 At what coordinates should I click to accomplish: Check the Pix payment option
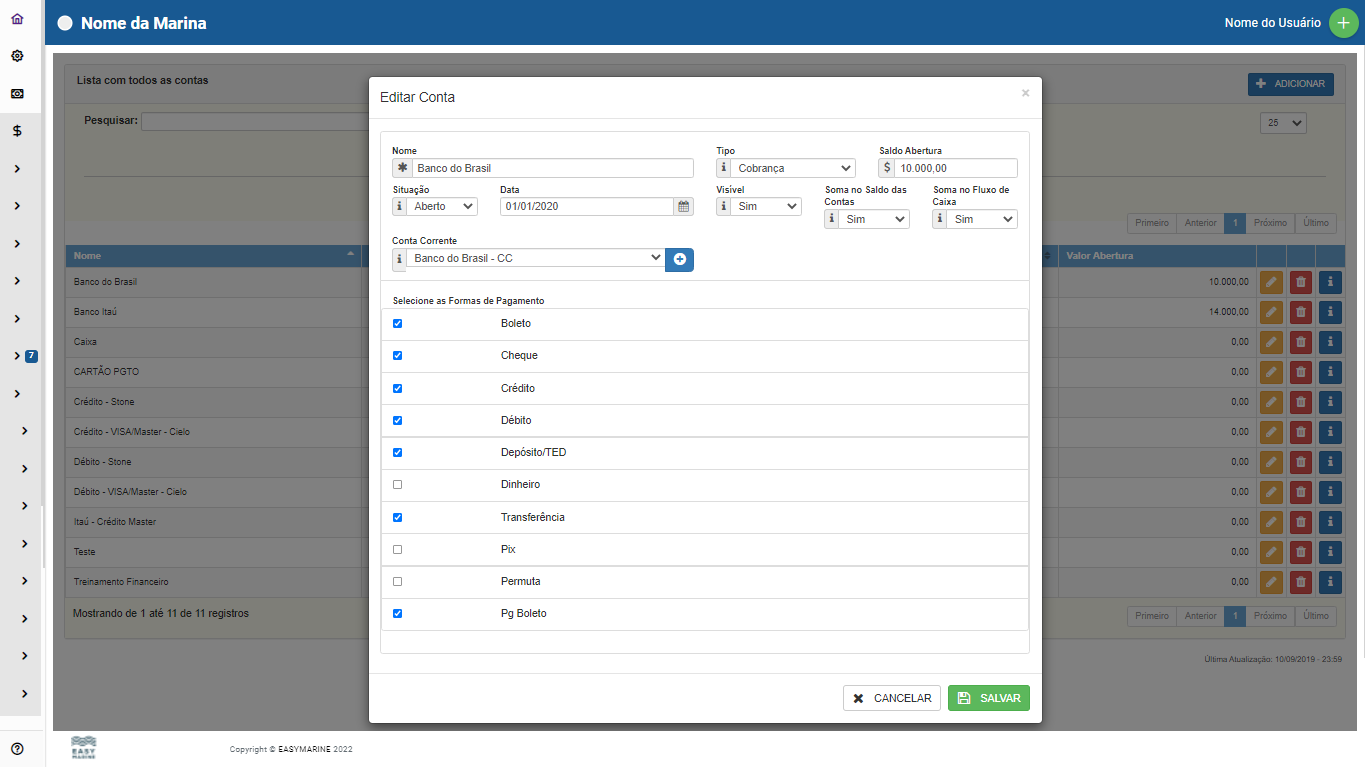[x=398, y=550]
